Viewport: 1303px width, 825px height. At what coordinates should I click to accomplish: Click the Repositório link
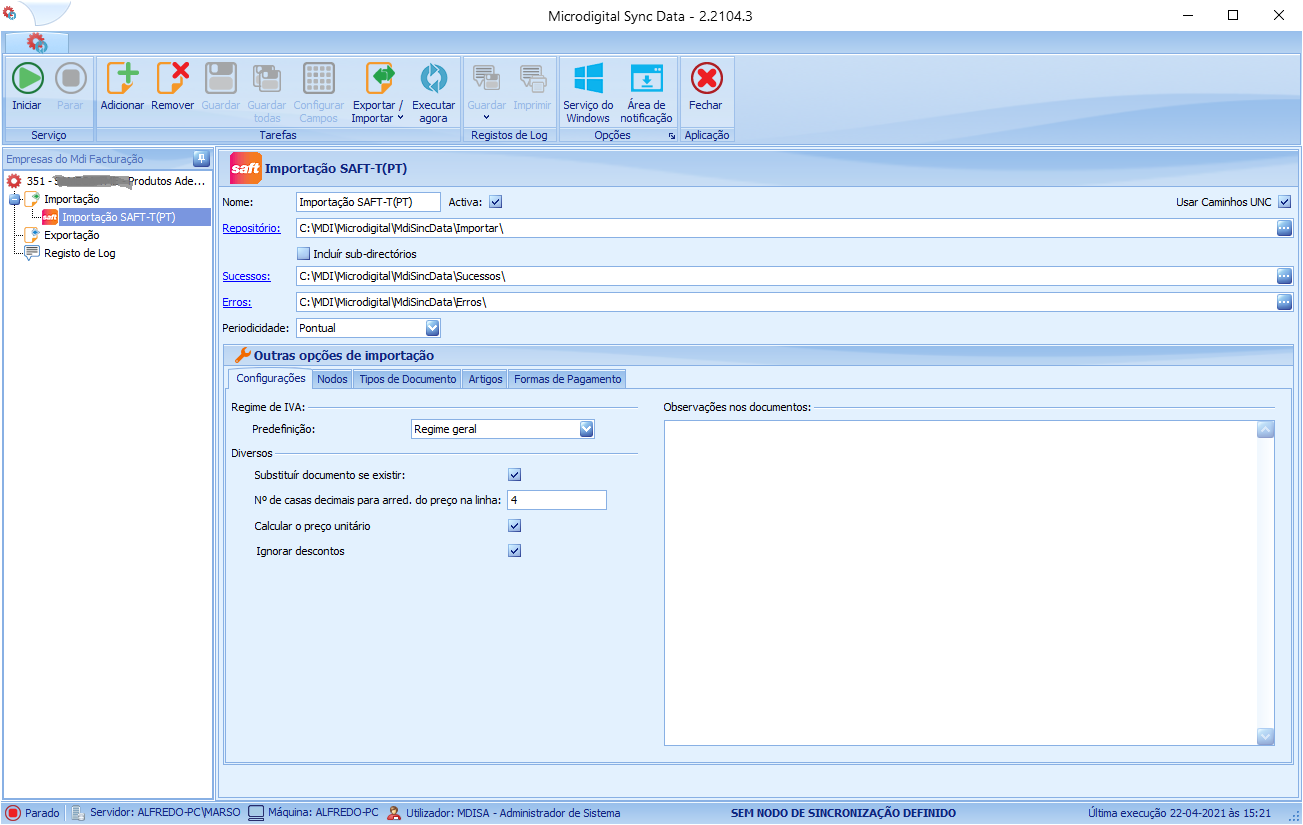(251, 228)
